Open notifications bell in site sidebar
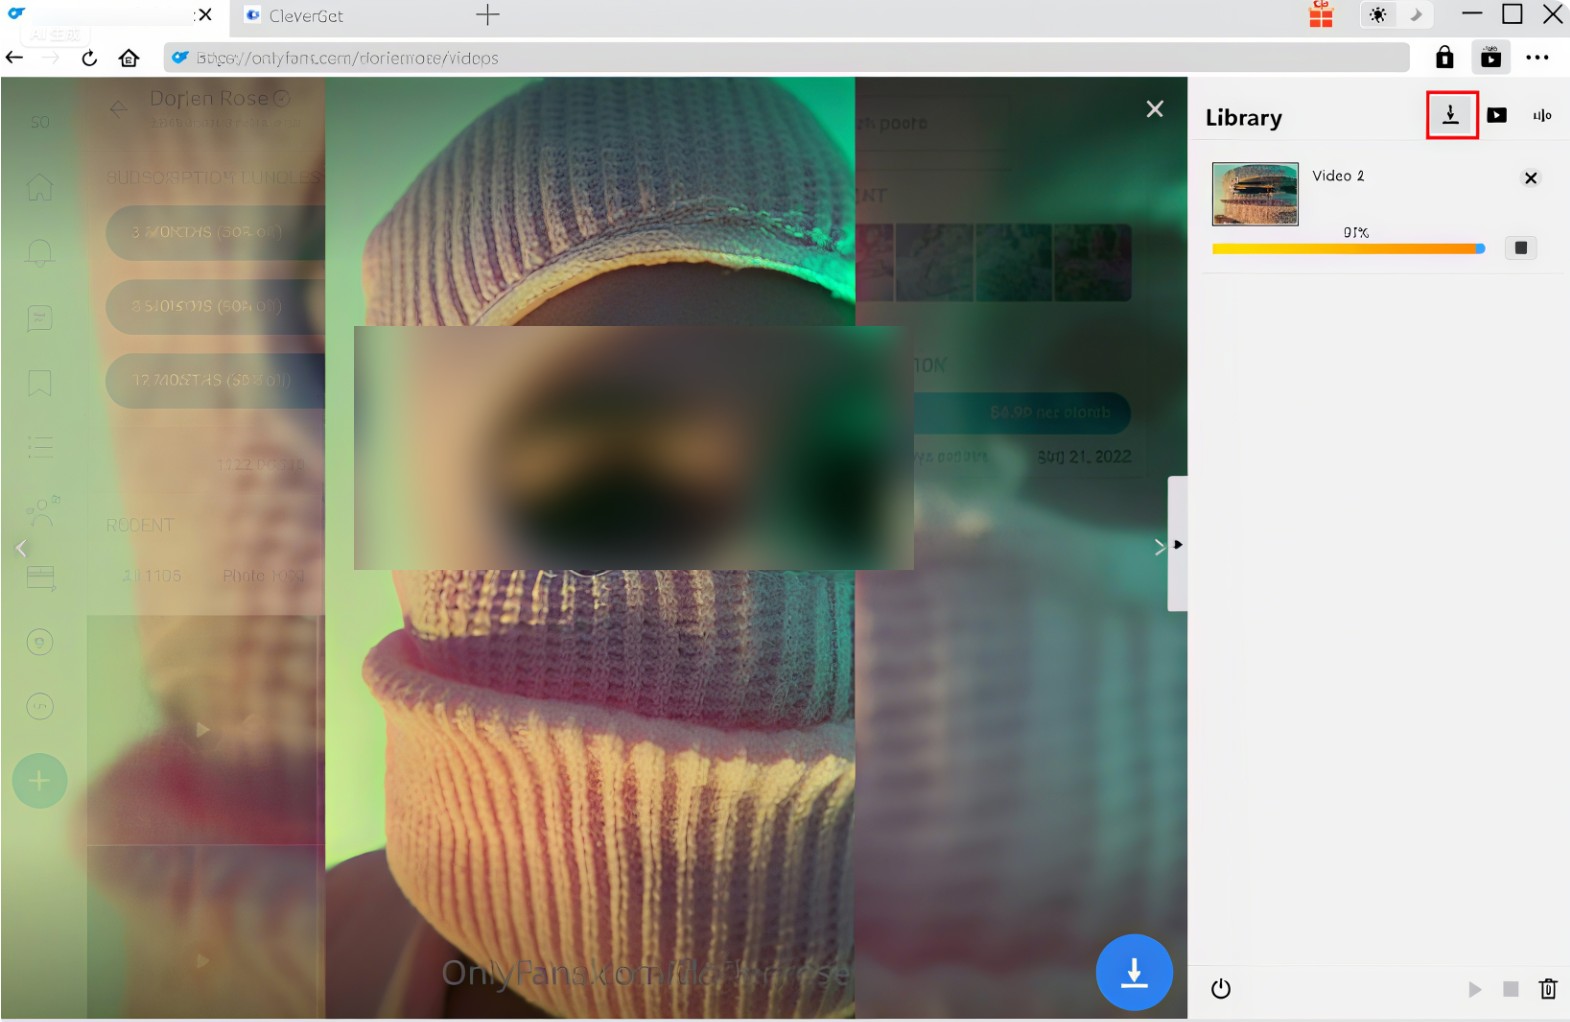Screen dimensions: 1570x1022 click(x=40, y=252)
